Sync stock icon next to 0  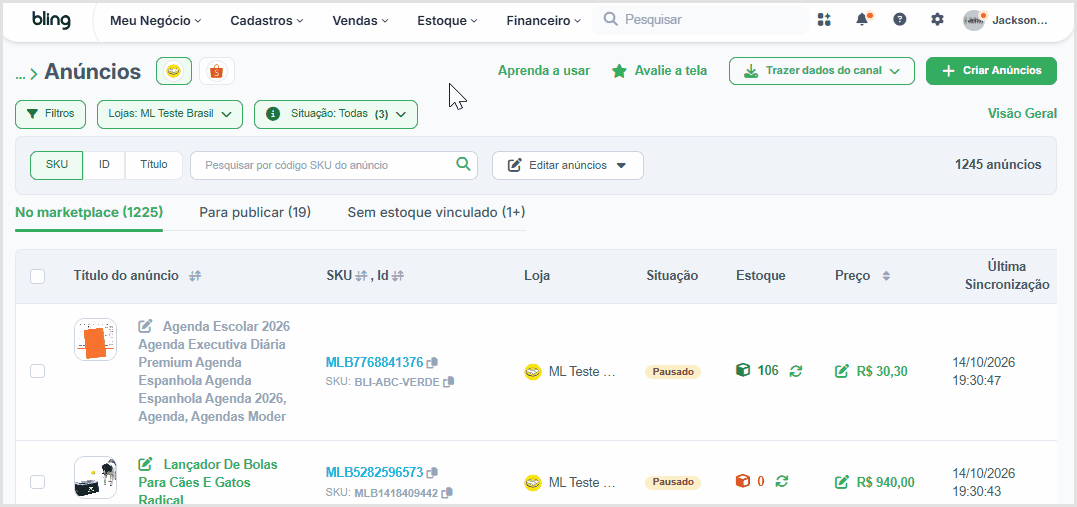click(x=782, y=482)
